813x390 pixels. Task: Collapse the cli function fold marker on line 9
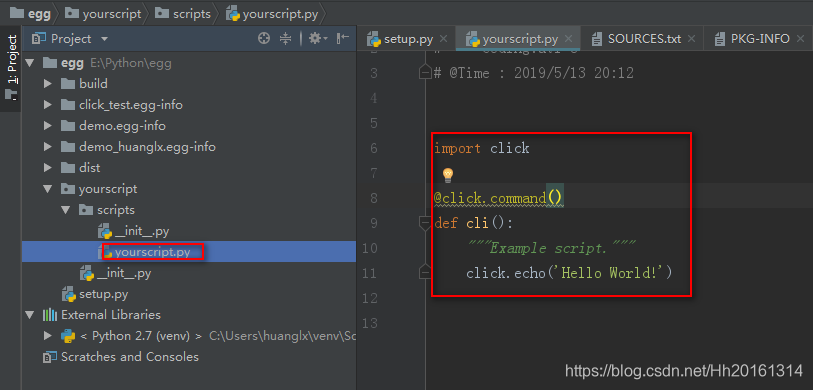point(425,223)
